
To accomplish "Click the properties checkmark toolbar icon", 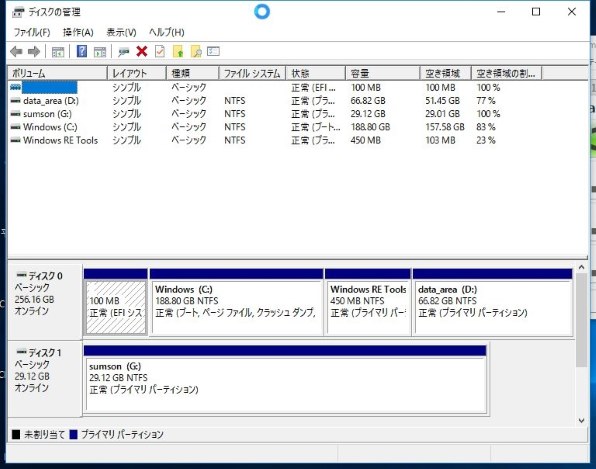I will coord(160,51).
